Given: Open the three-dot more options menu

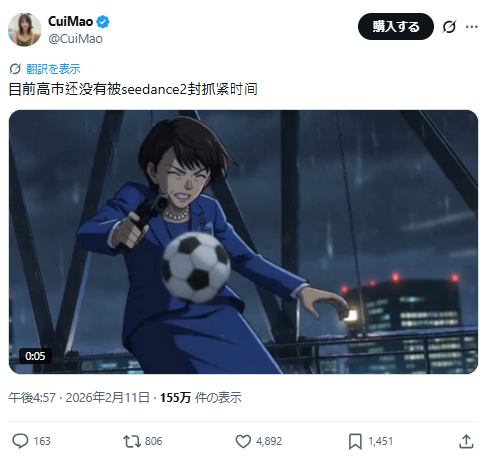Looking at the screenshot, I should [x=472, y=27].
